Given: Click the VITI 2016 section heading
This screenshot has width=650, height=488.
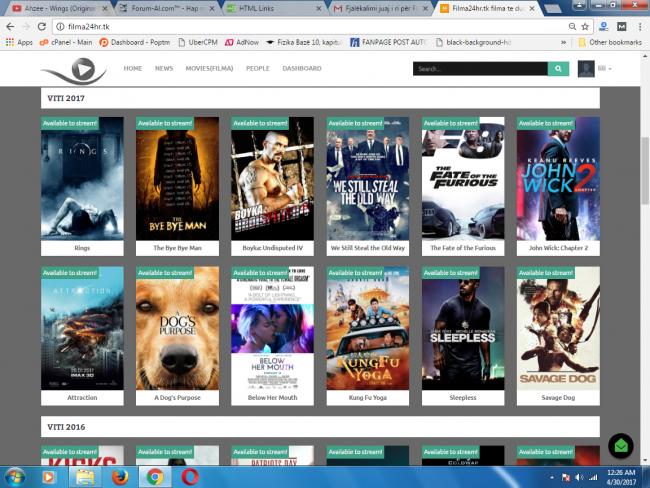Looking at the screenshot, I should [66, 427].
